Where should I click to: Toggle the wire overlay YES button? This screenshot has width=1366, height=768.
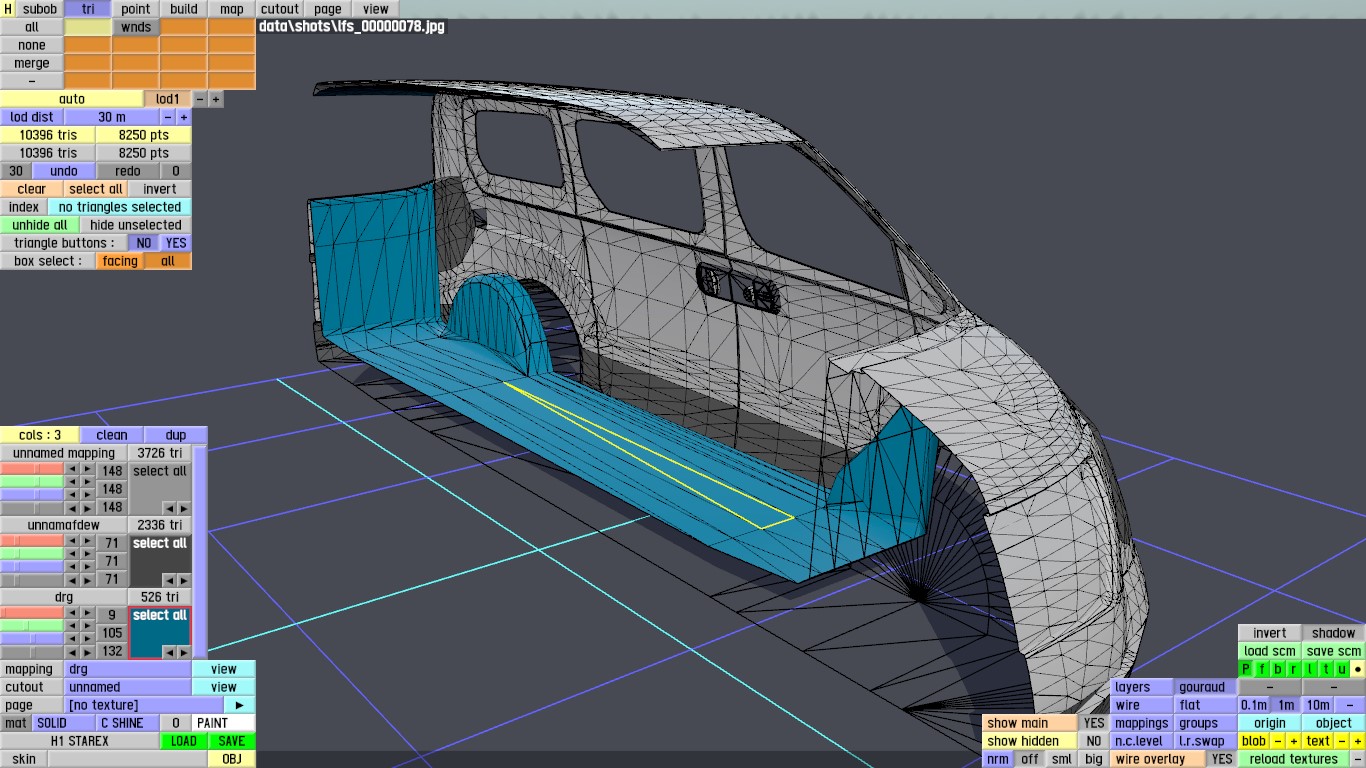(x=1221, y=759)
